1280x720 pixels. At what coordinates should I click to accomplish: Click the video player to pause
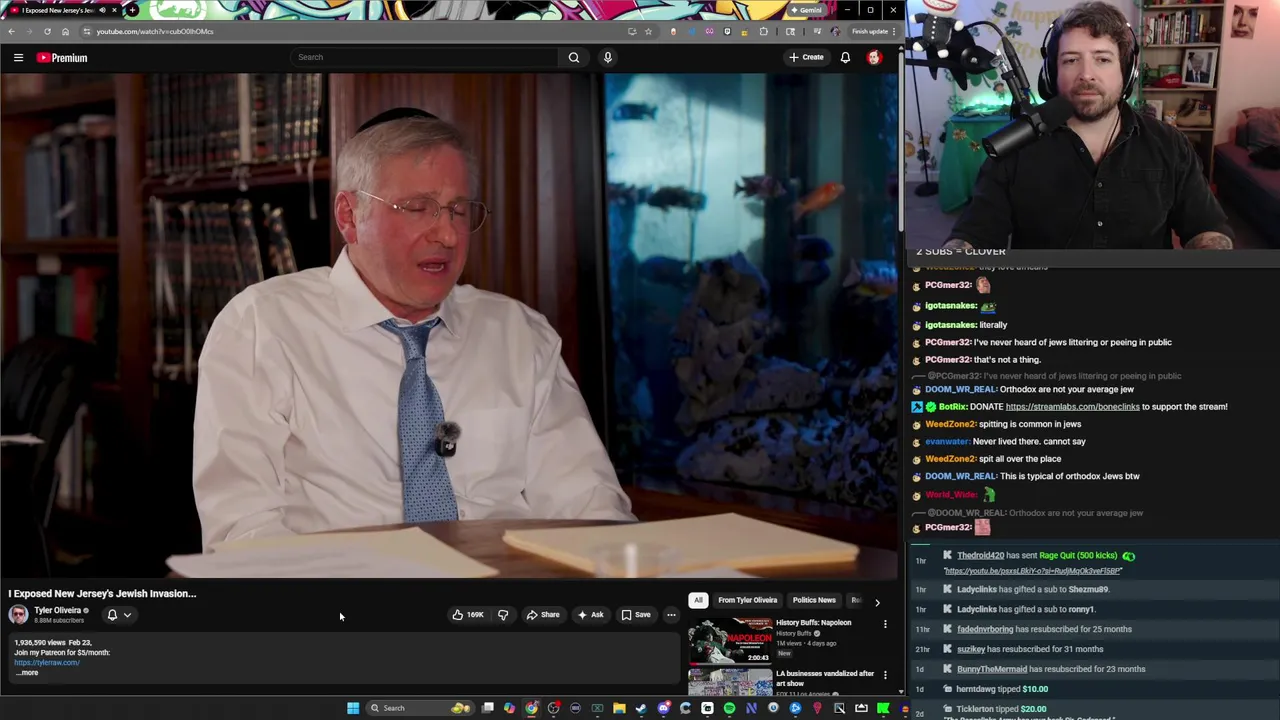[x=450, y=325]
